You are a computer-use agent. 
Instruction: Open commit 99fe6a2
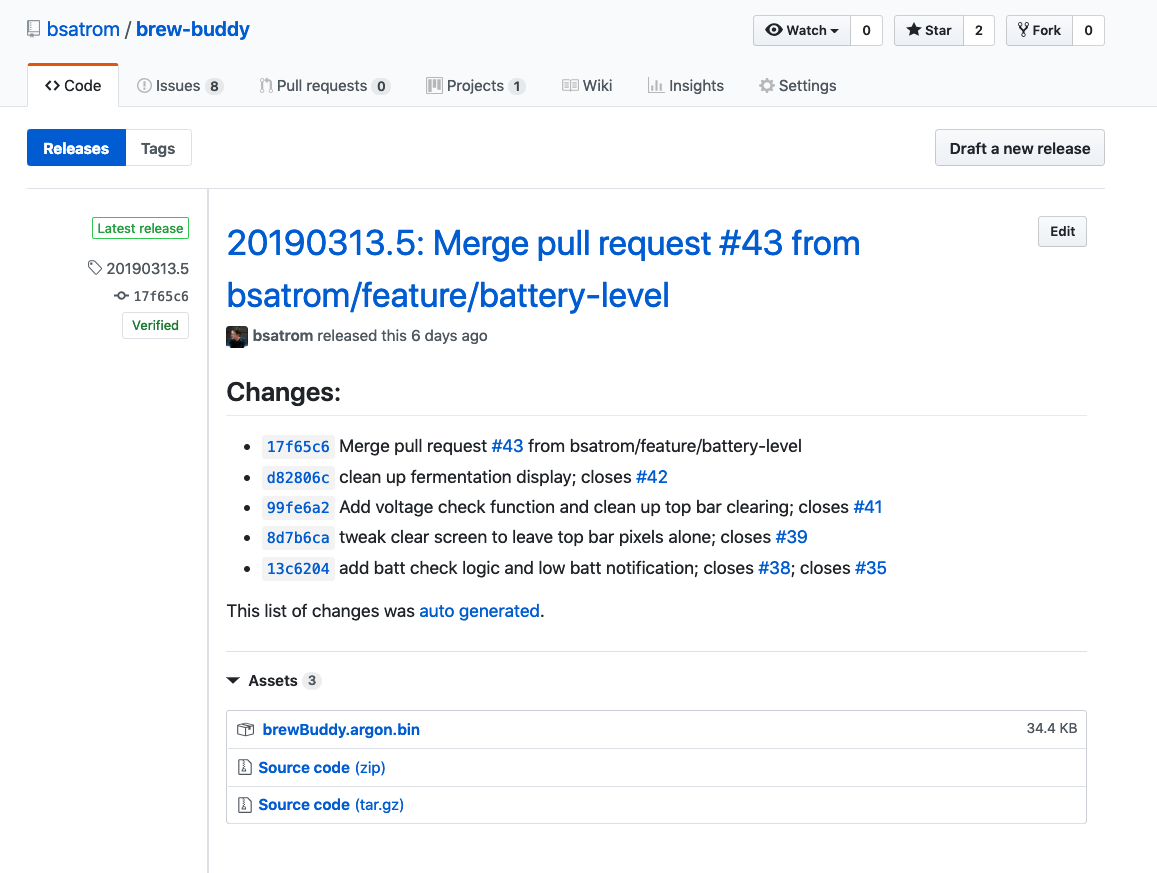[x=298, y=508]
